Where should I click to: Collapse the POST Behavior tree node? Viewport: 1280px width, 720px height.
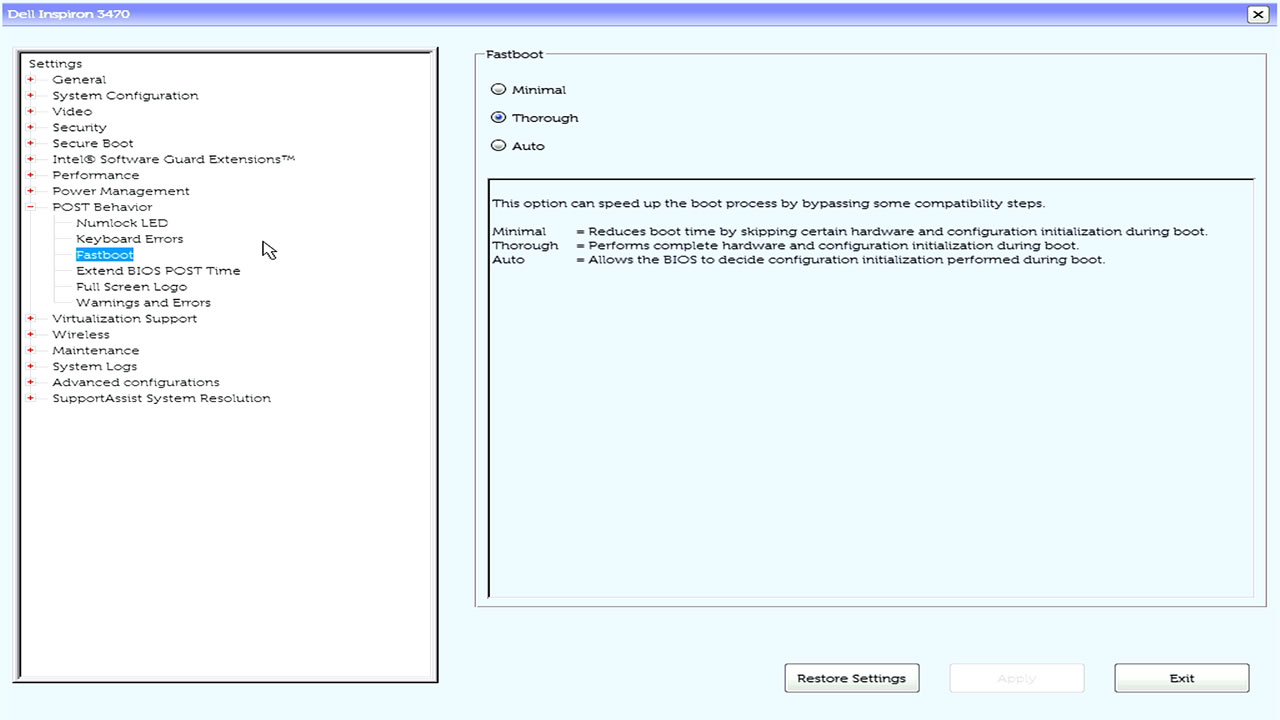31,207
